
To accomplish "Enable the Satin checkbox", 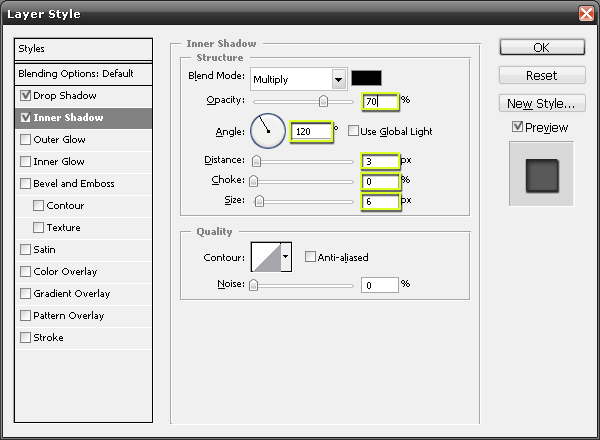I will (x=25, y=249).
